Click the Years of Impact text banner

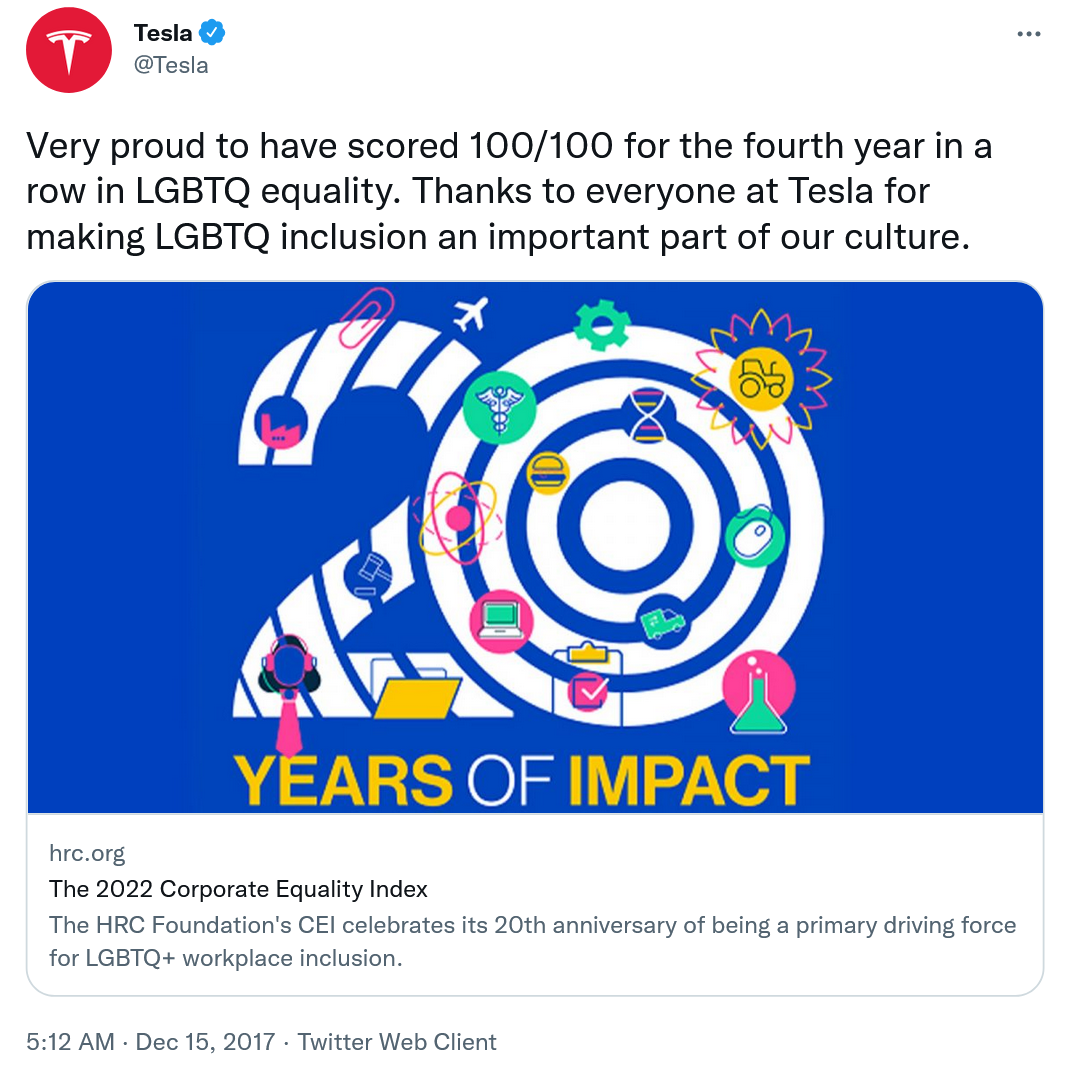pos(521,780)
